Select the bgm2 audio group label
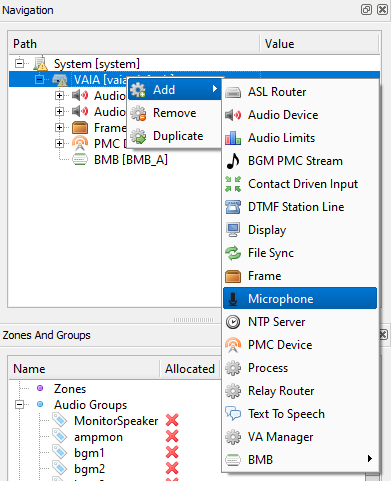Viewport: 391px width, 481px height. [x=89, y=469]
